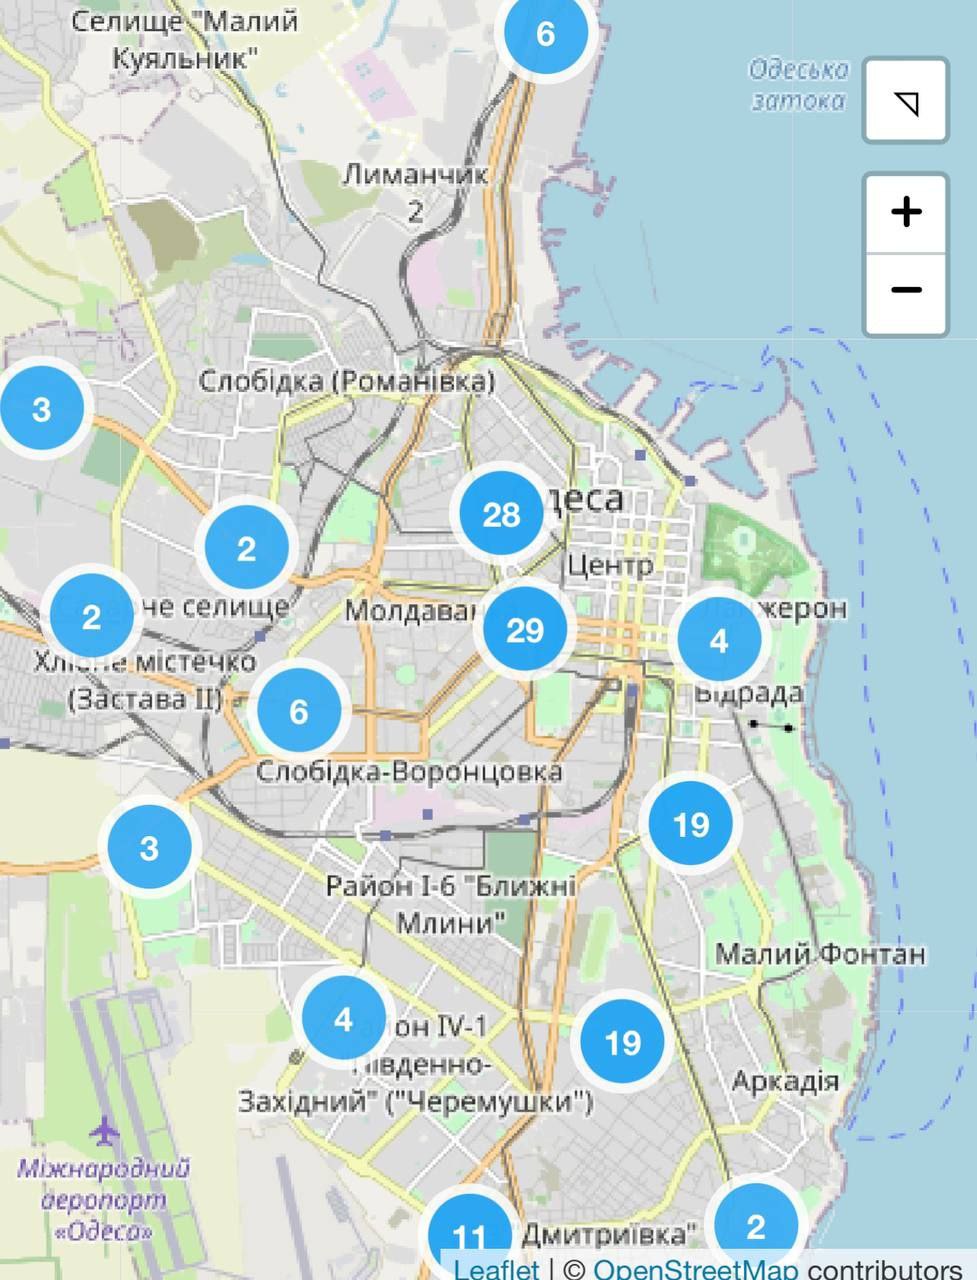
Task: Select the 4 cluster near Ланжерон
Action: [719, 640]
